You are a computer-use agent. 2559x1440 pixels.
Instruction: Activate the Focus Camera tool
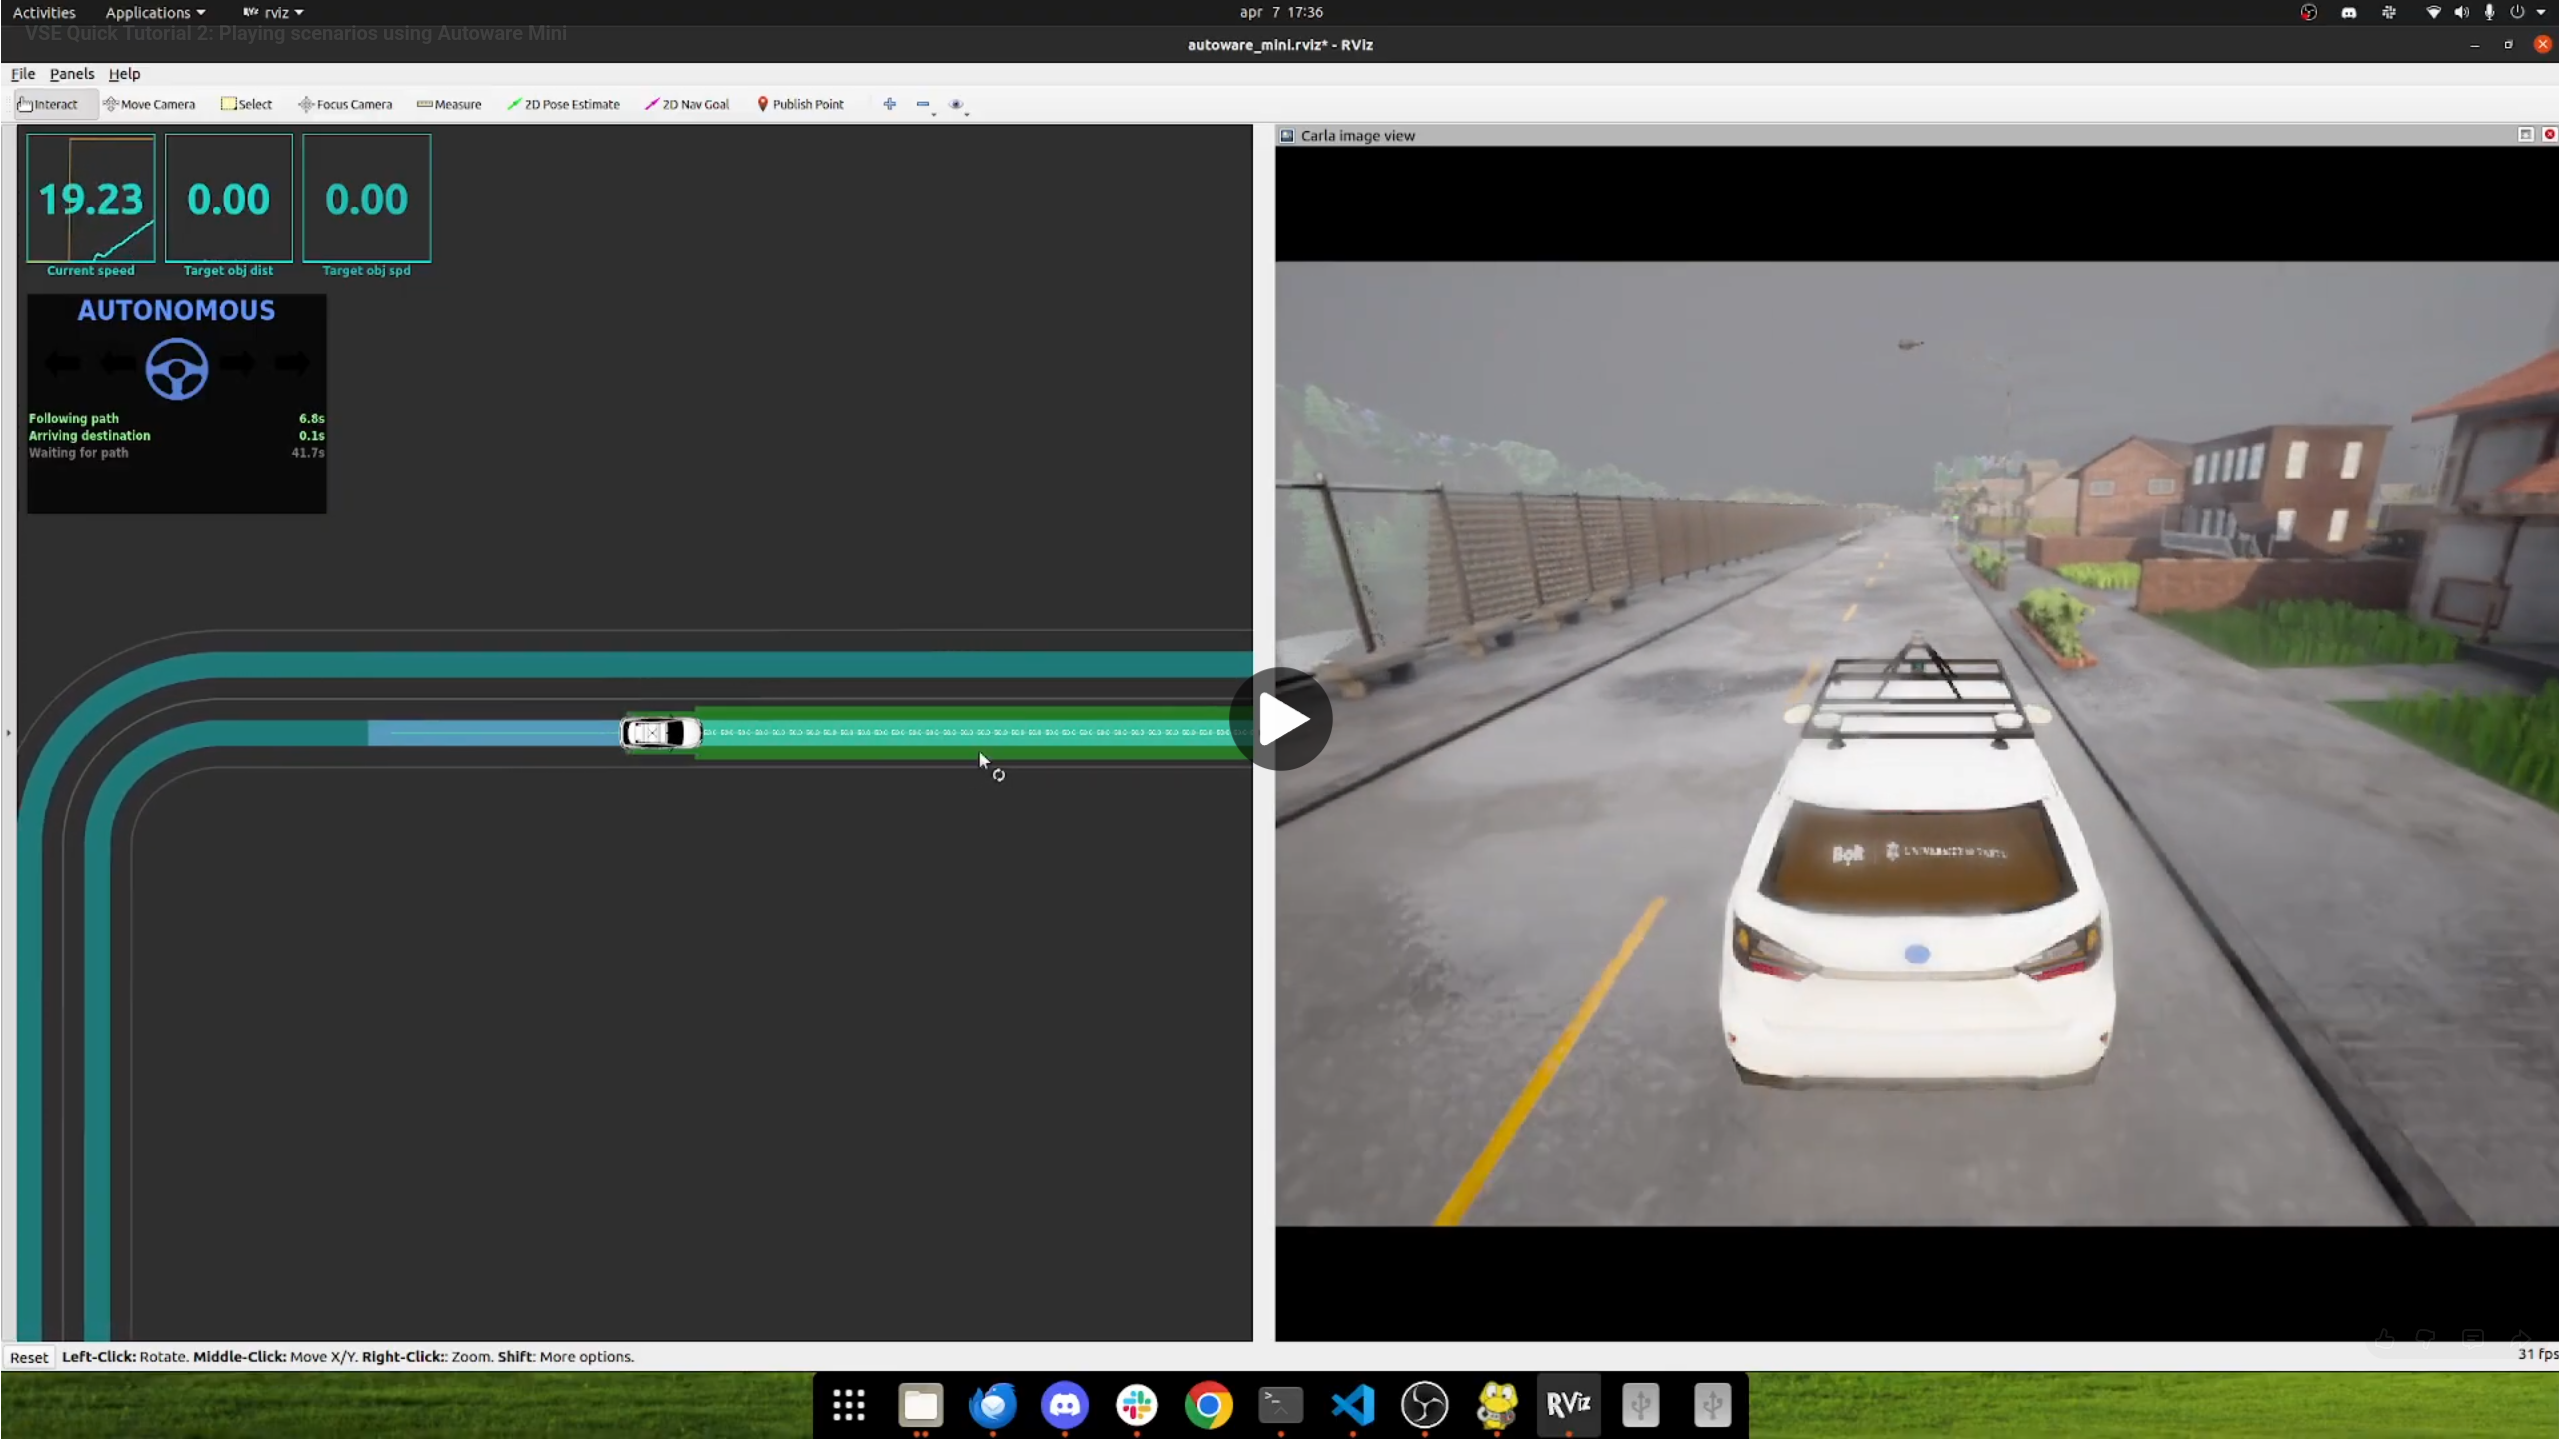[x=345, y=104]
